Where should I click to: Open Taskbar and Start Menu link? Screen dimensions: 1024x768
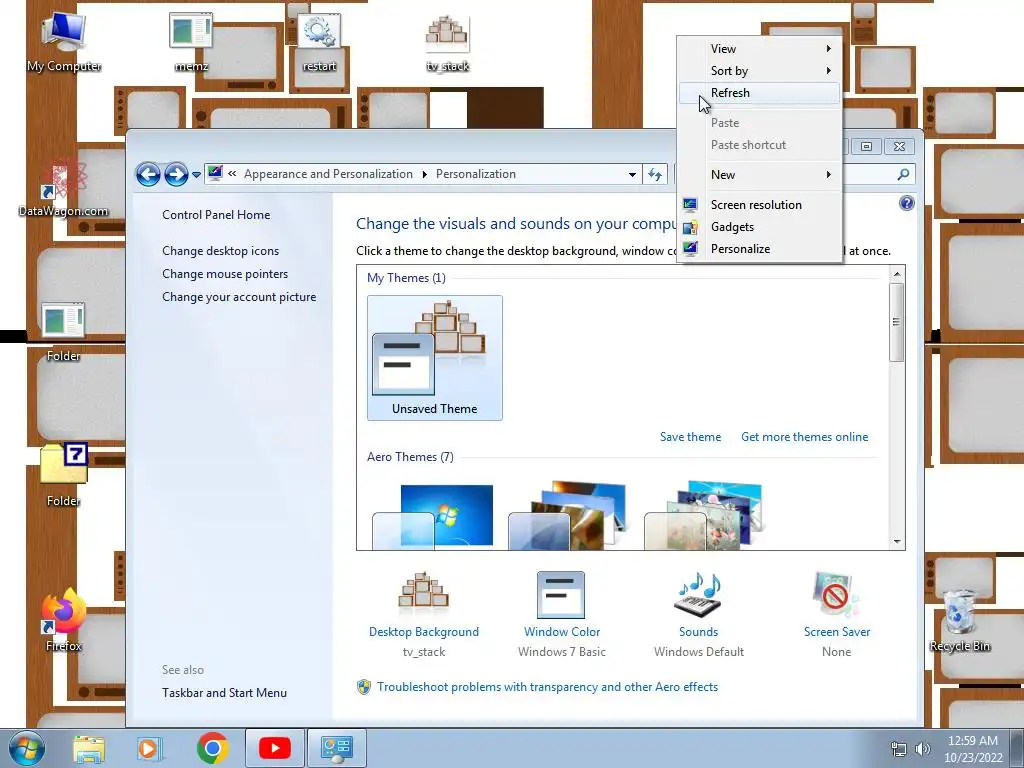coord(225,693)
